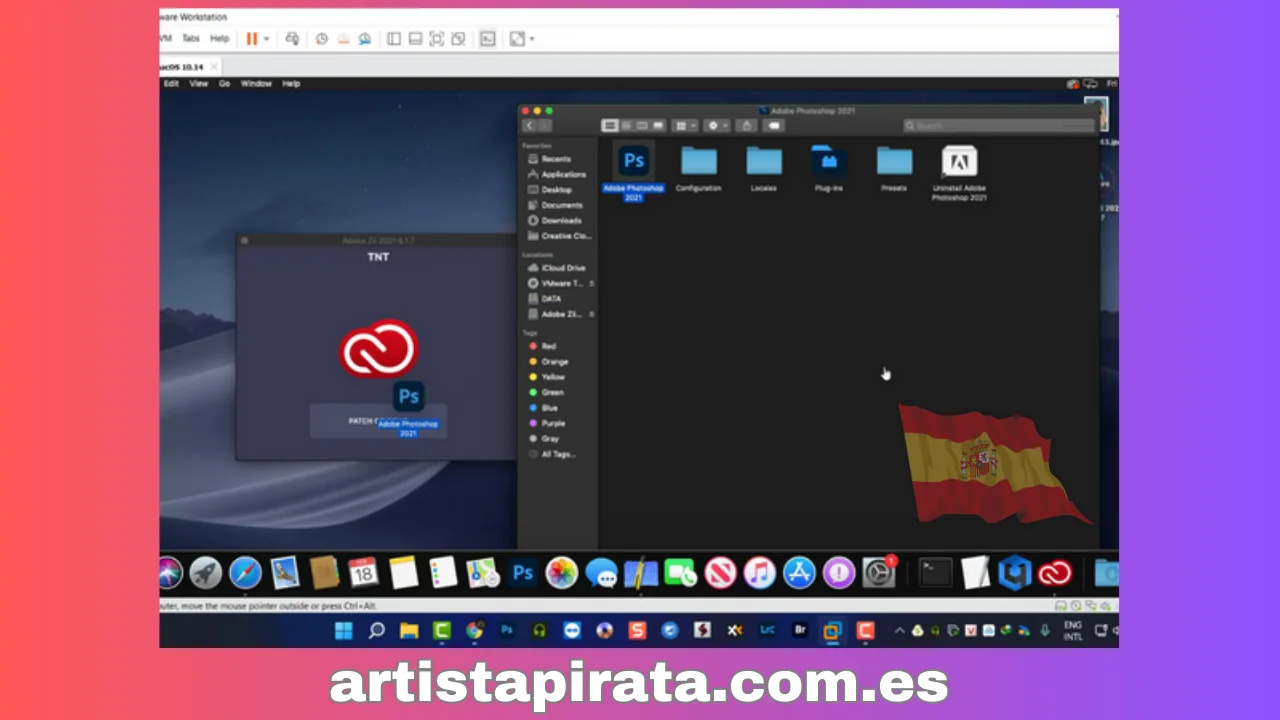Open the dropdown arrow beside VMware pause button
1280x720 pixels.
coord(266,39)
